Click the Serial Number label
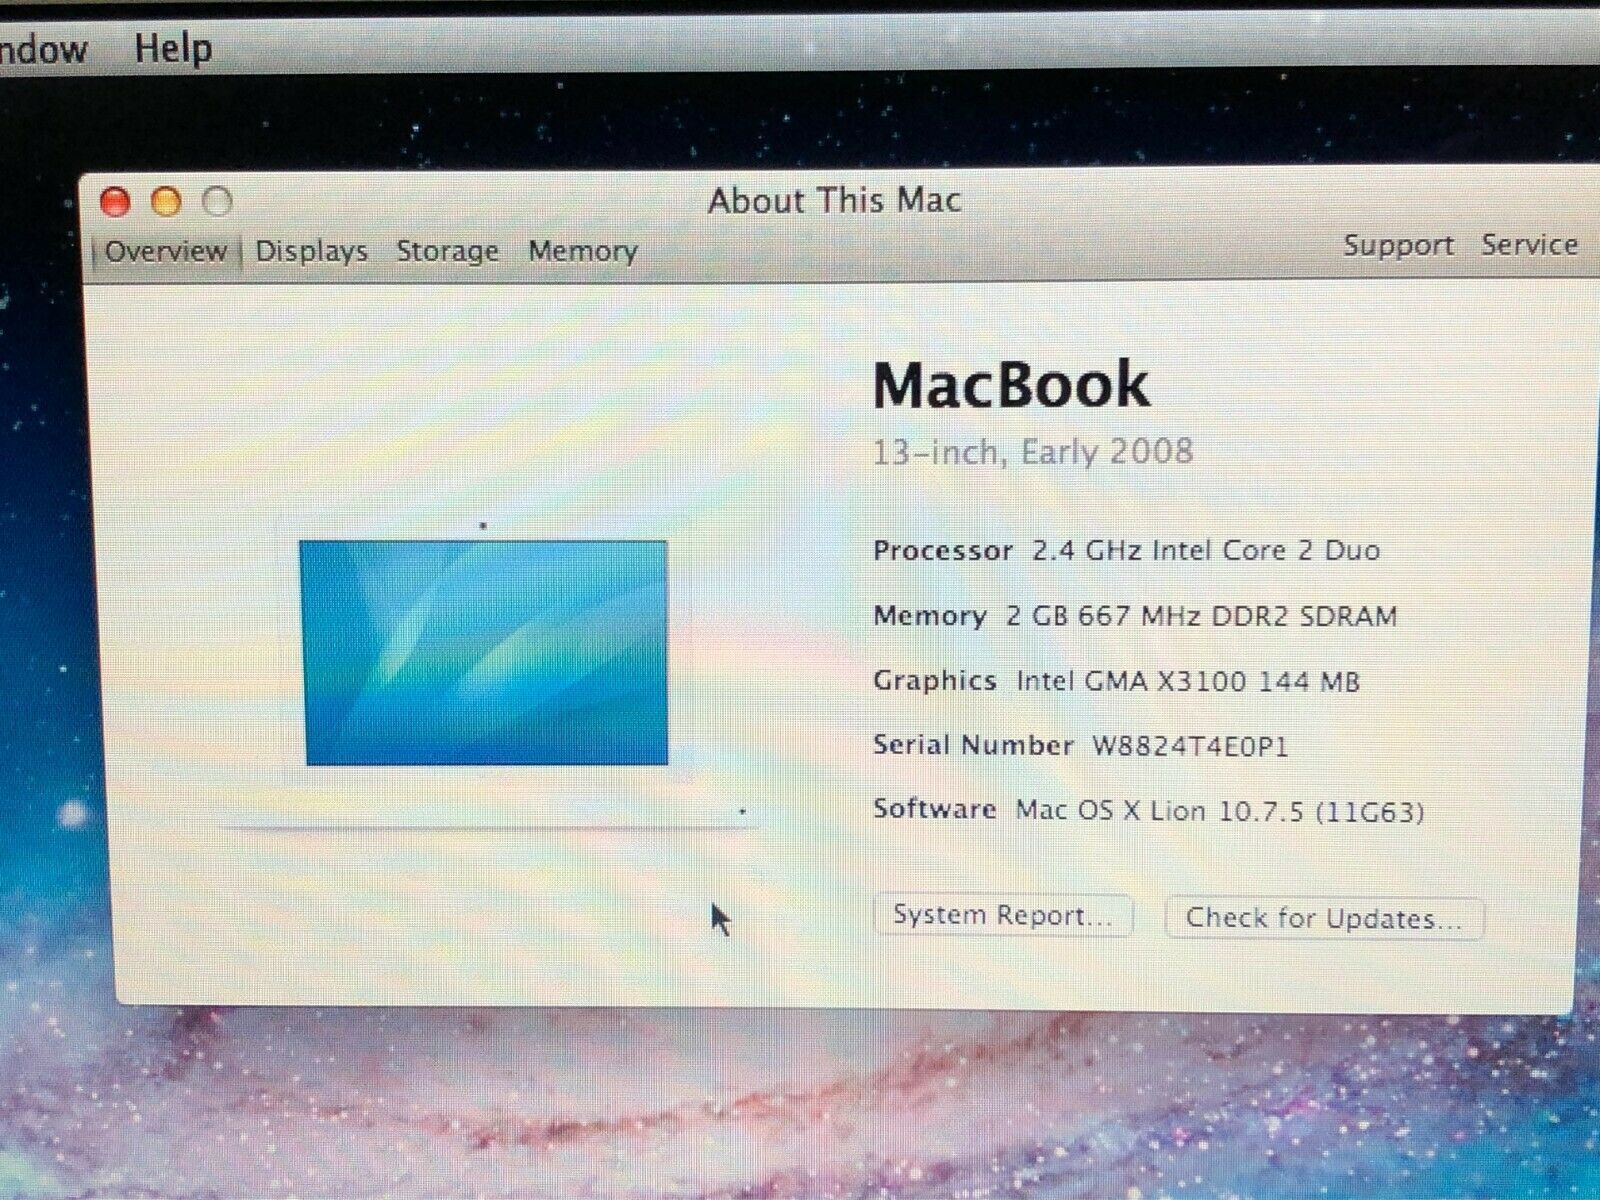Screen dimensions: 1600x1200 pos(973,745)
